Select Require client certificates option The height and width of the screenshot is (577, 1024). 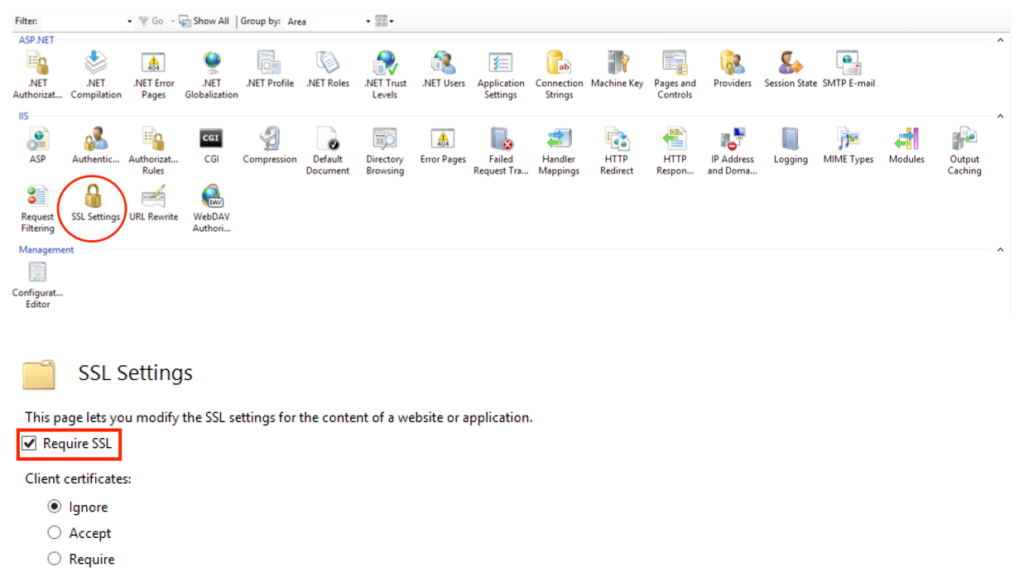(x=54, y=559)
